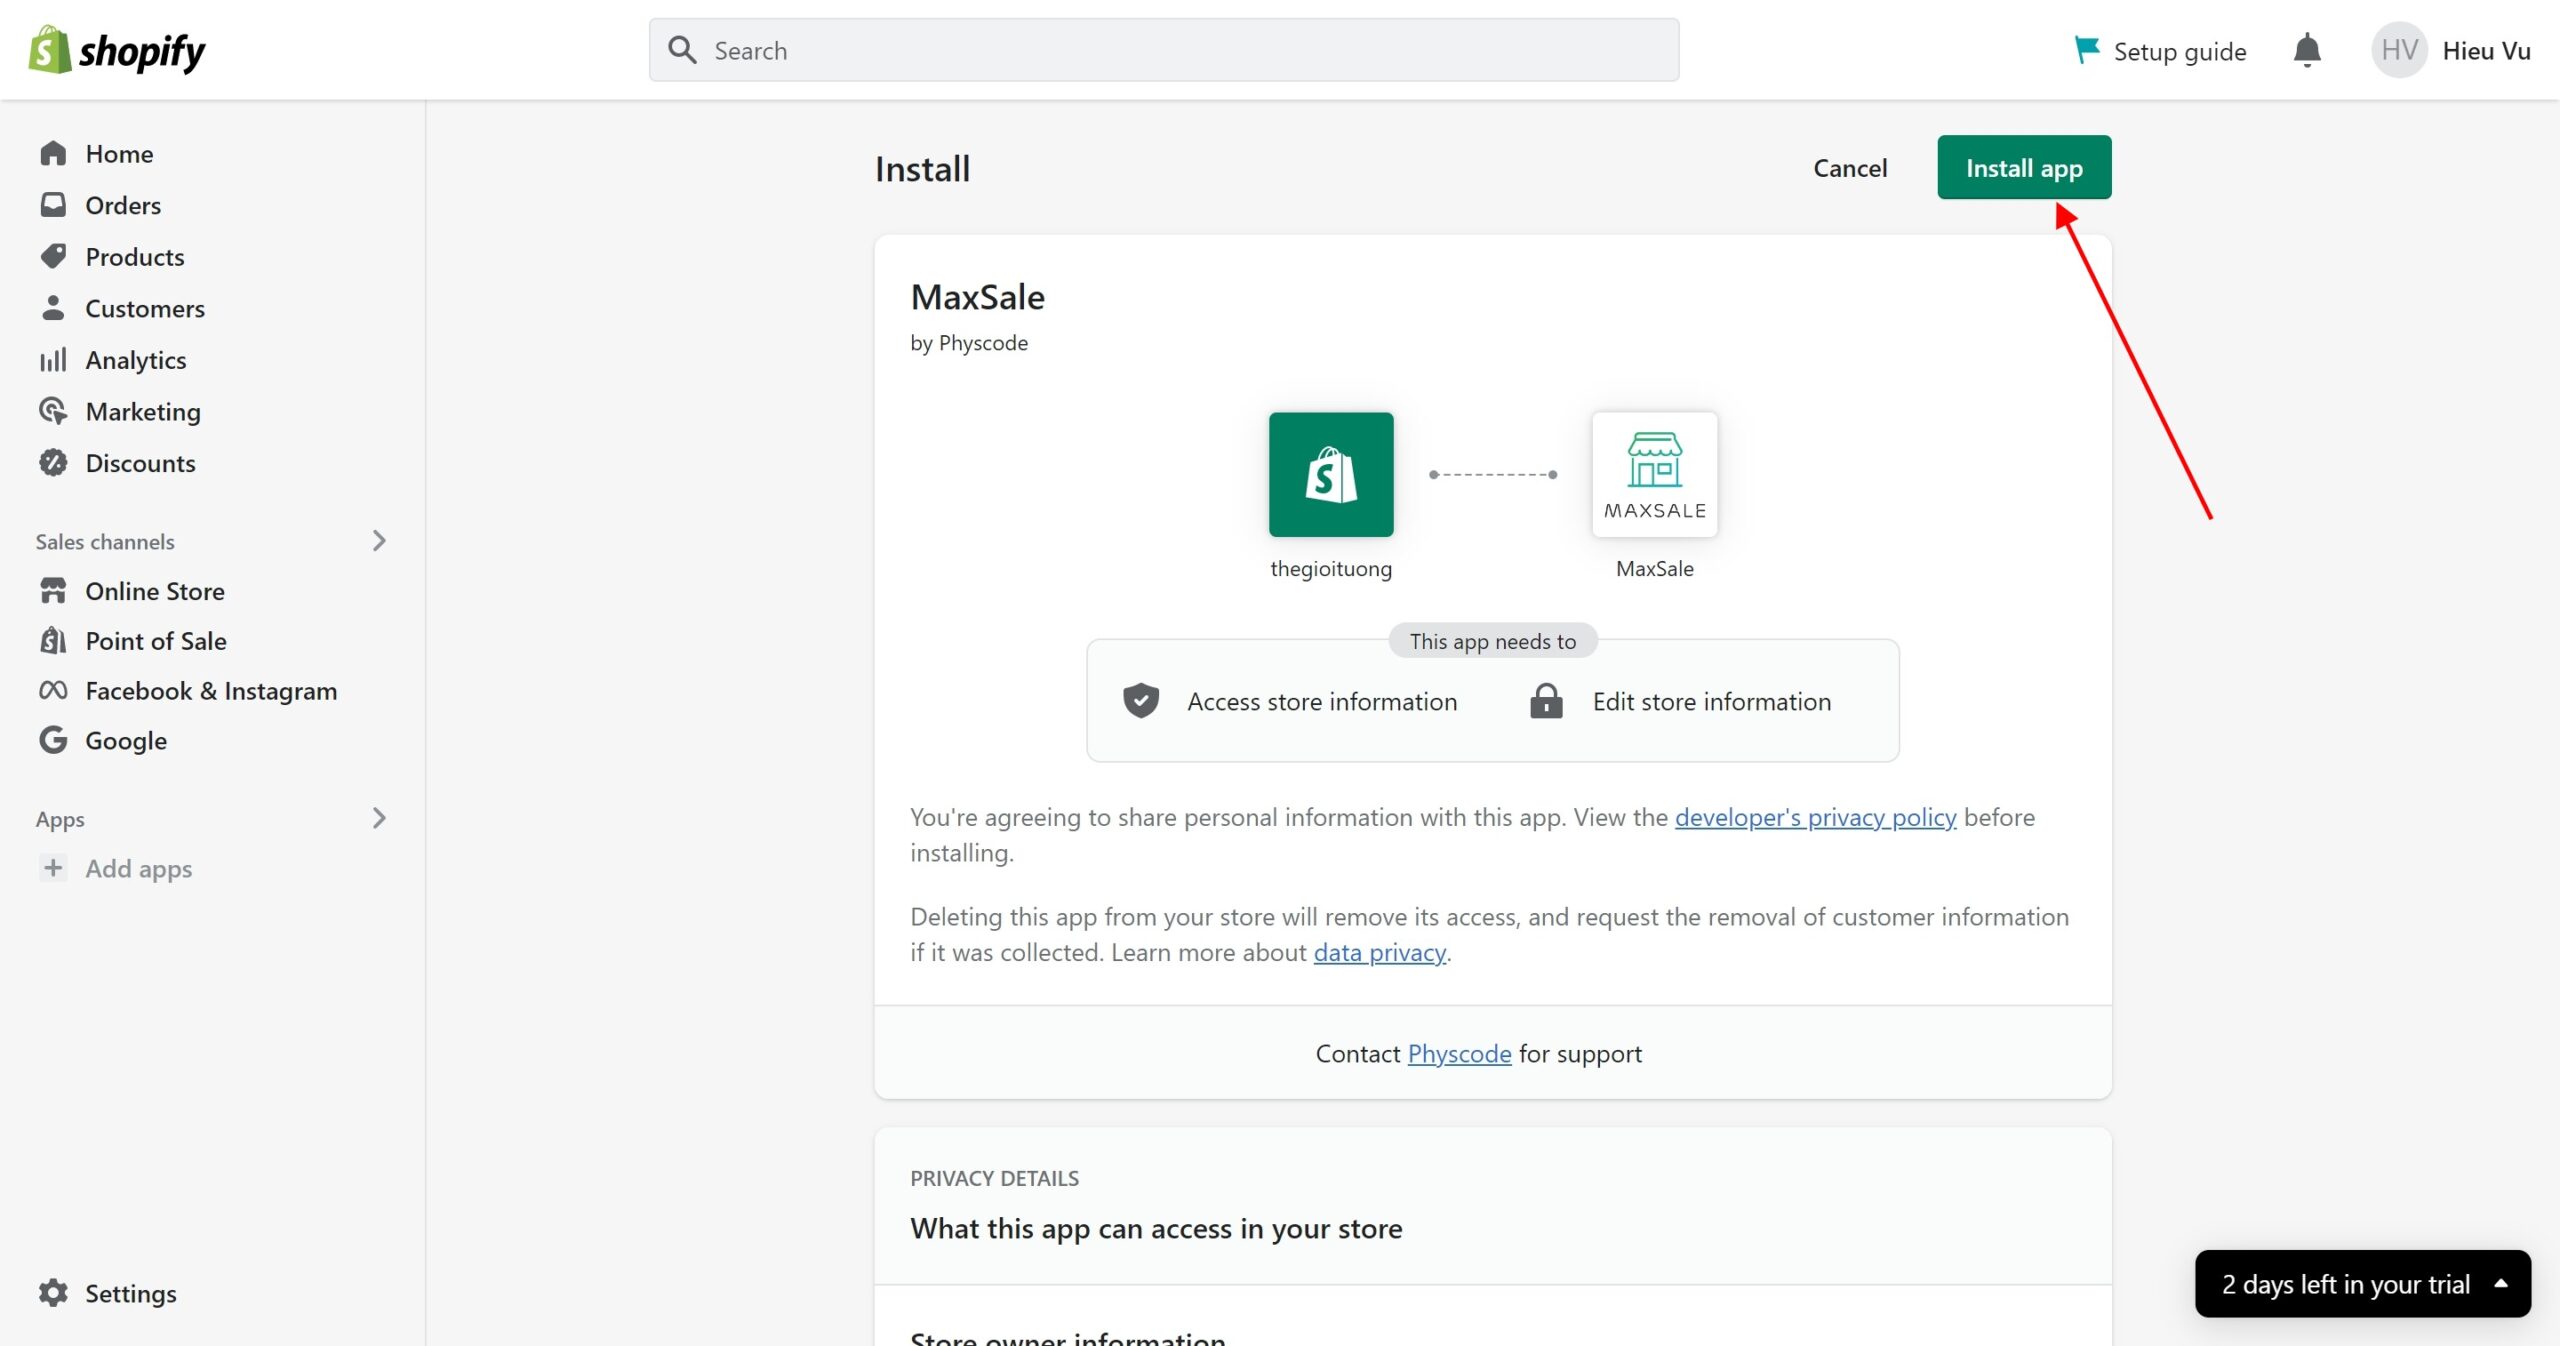Click the 'by Physcode' developer text

969,343
